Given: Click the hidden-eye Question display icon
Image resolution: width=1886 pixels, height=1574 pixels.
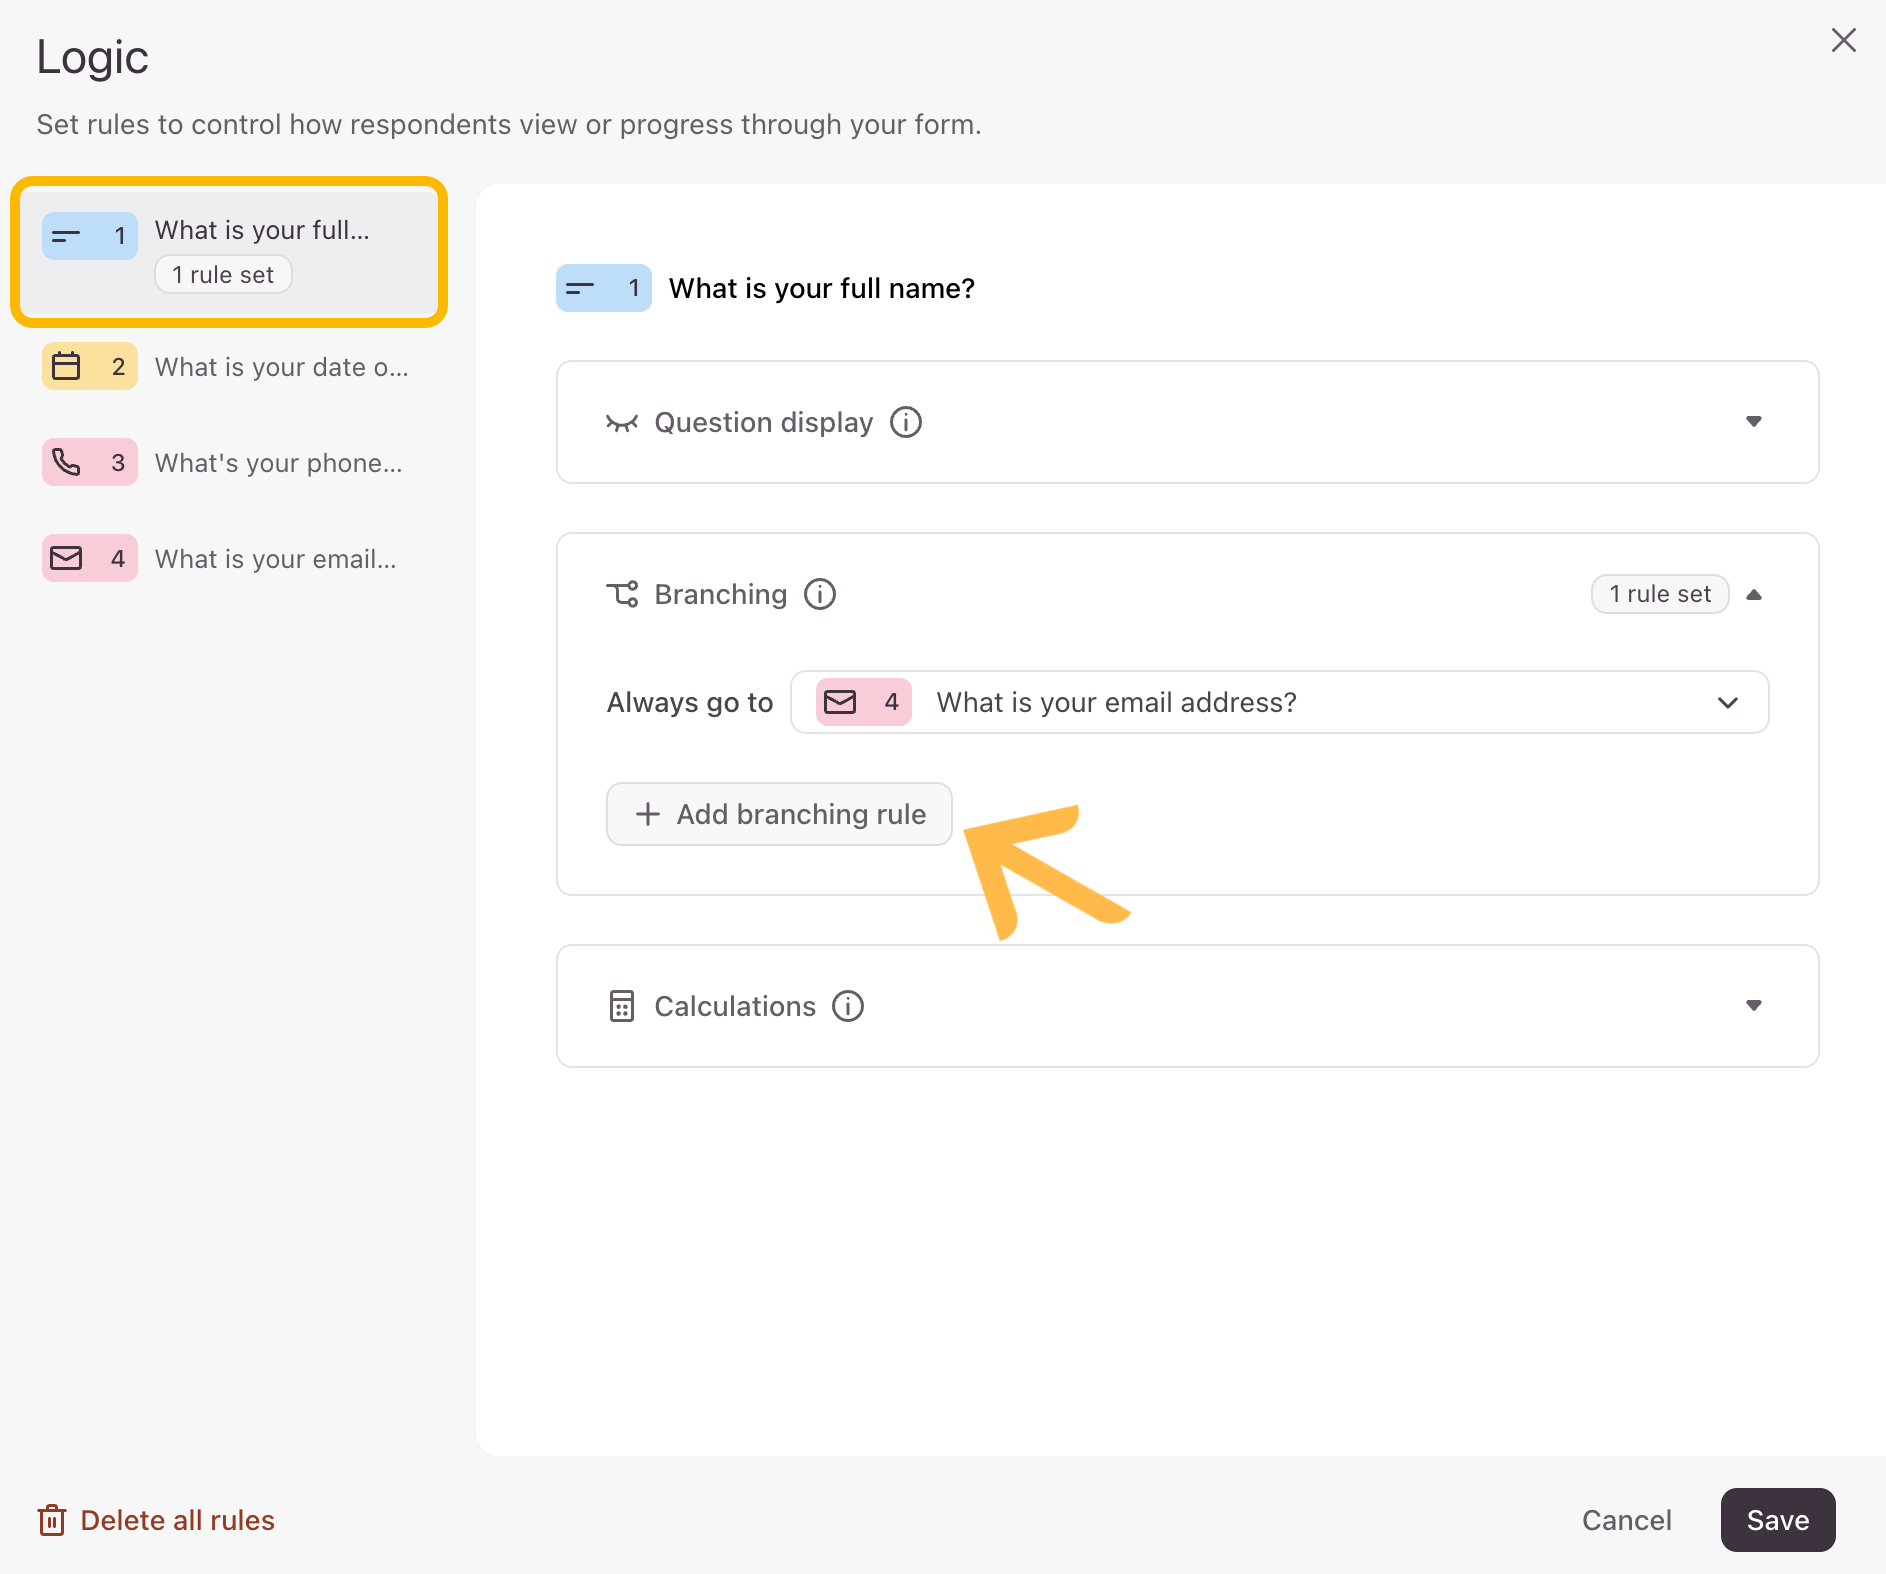Looking at the screenshot, I should coord(622,423).
